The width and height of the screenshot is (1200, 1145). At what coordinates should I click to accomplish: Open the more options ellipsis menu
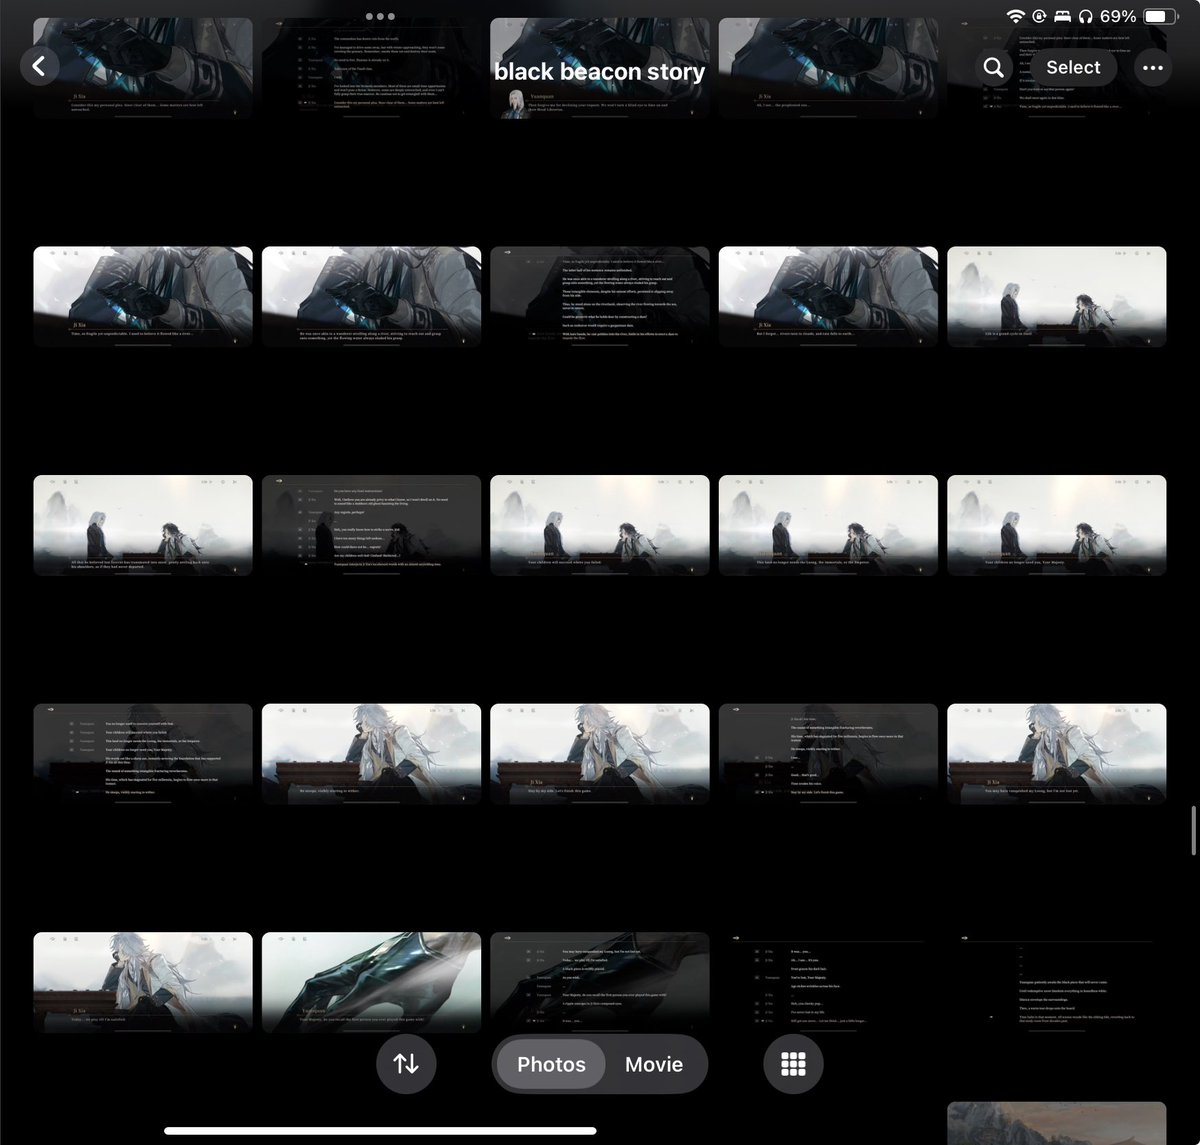[x=1152, y=67]
